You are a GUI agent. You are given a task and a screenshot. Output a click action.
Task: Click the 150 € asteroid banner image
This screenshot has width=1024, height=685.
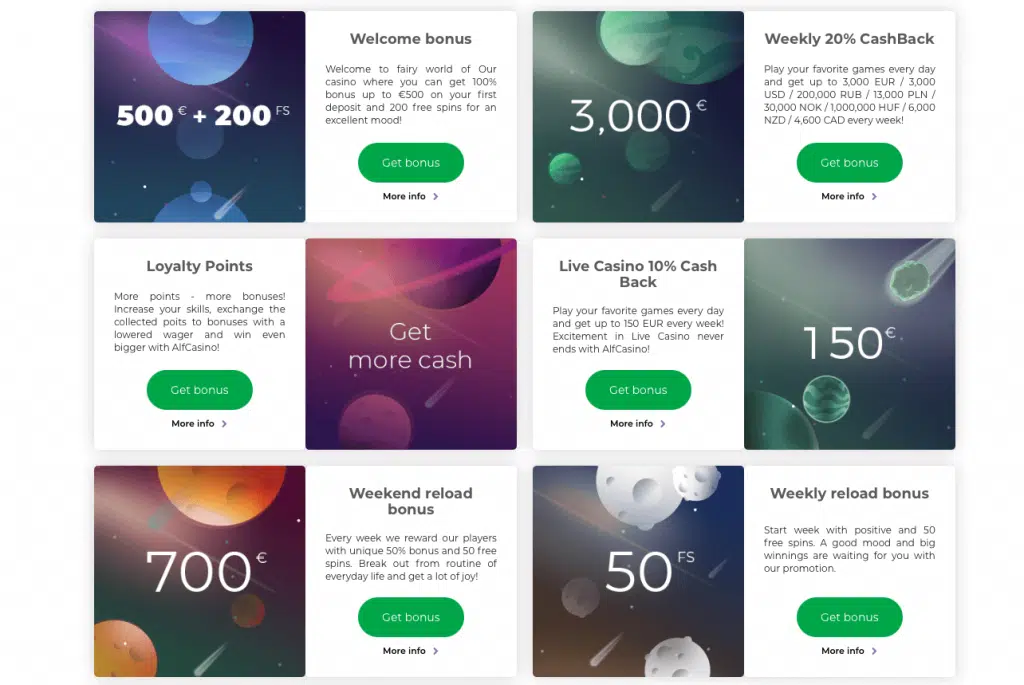click(x=849, y=344)
